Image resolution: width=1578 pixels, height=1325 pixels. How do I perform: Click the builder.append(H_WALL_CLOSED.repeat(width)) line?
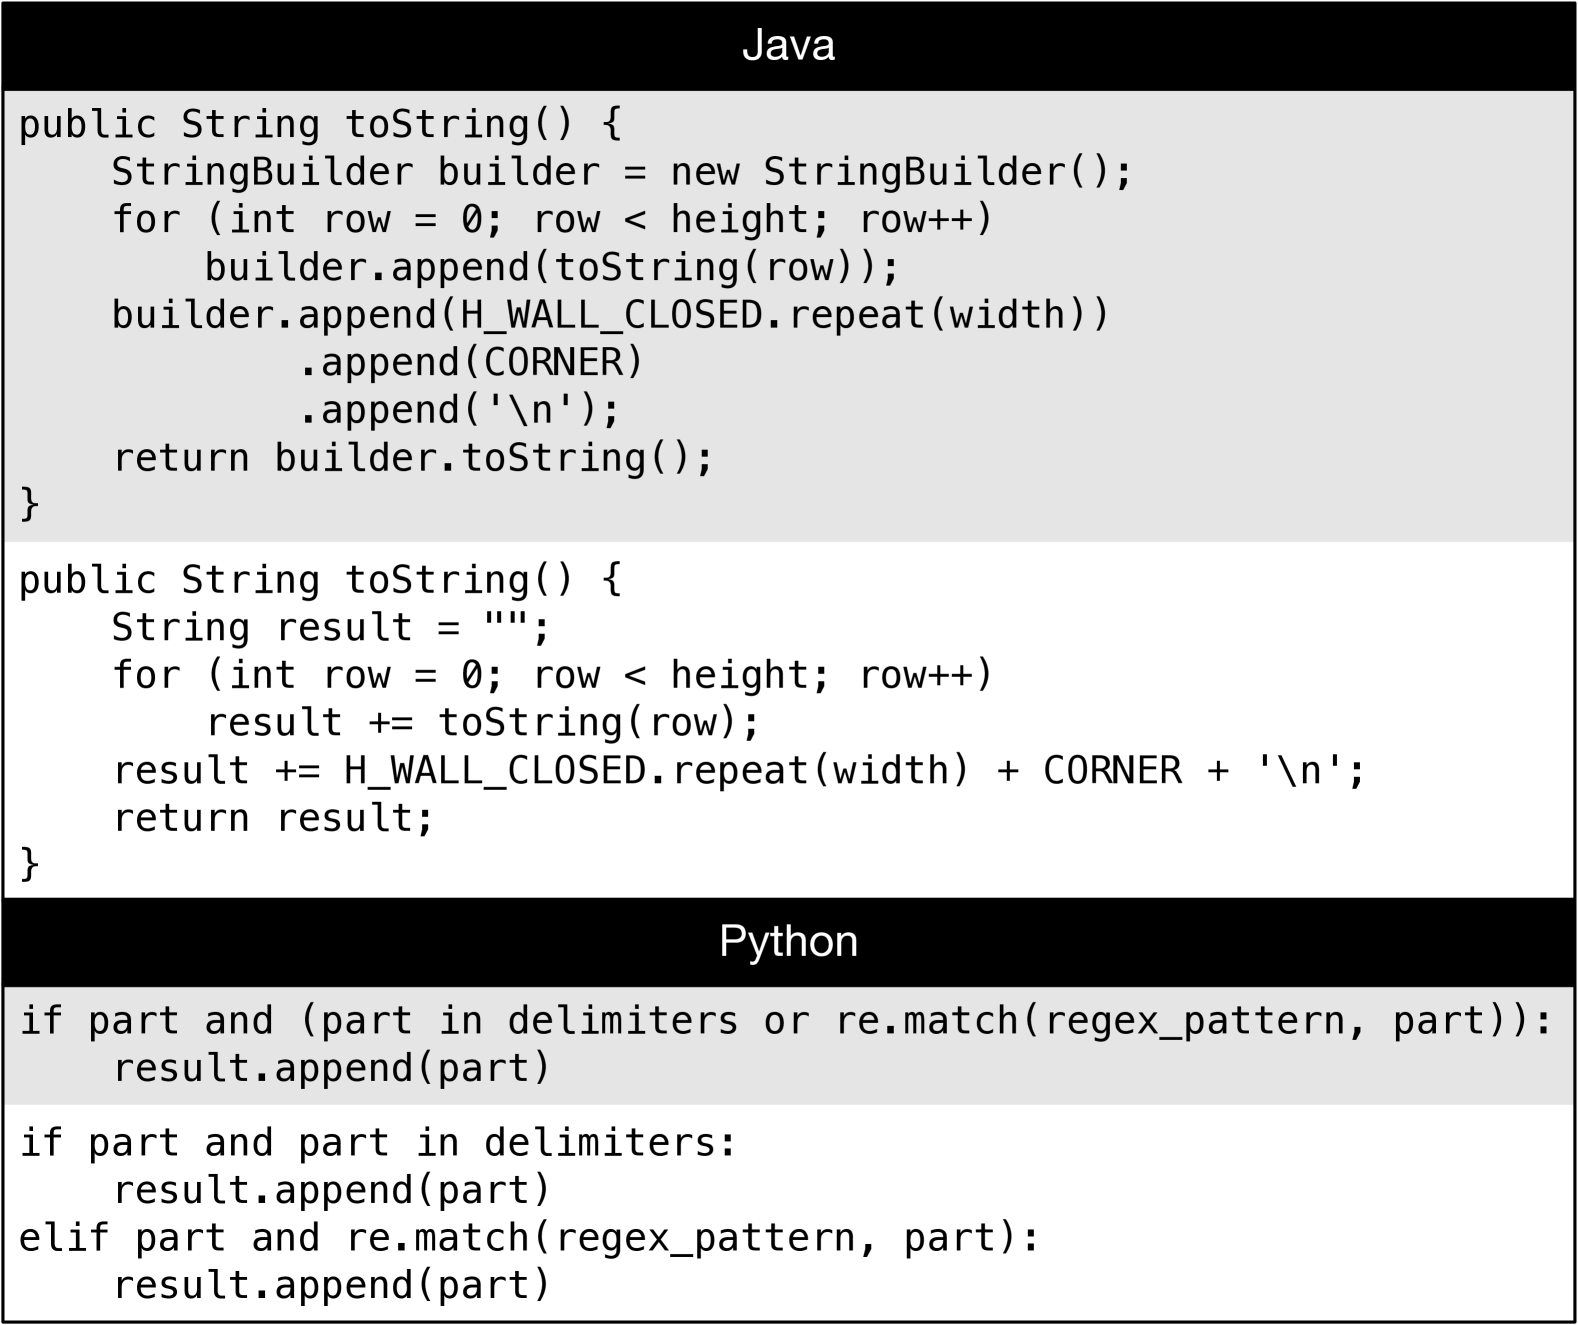coord(610,315)
